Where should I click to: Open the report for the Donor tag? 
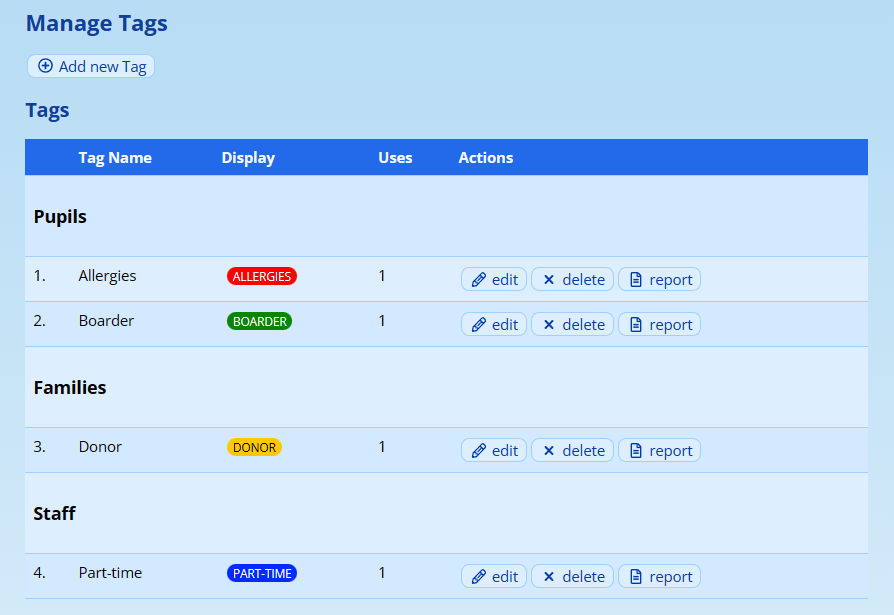tap(659, 451)
